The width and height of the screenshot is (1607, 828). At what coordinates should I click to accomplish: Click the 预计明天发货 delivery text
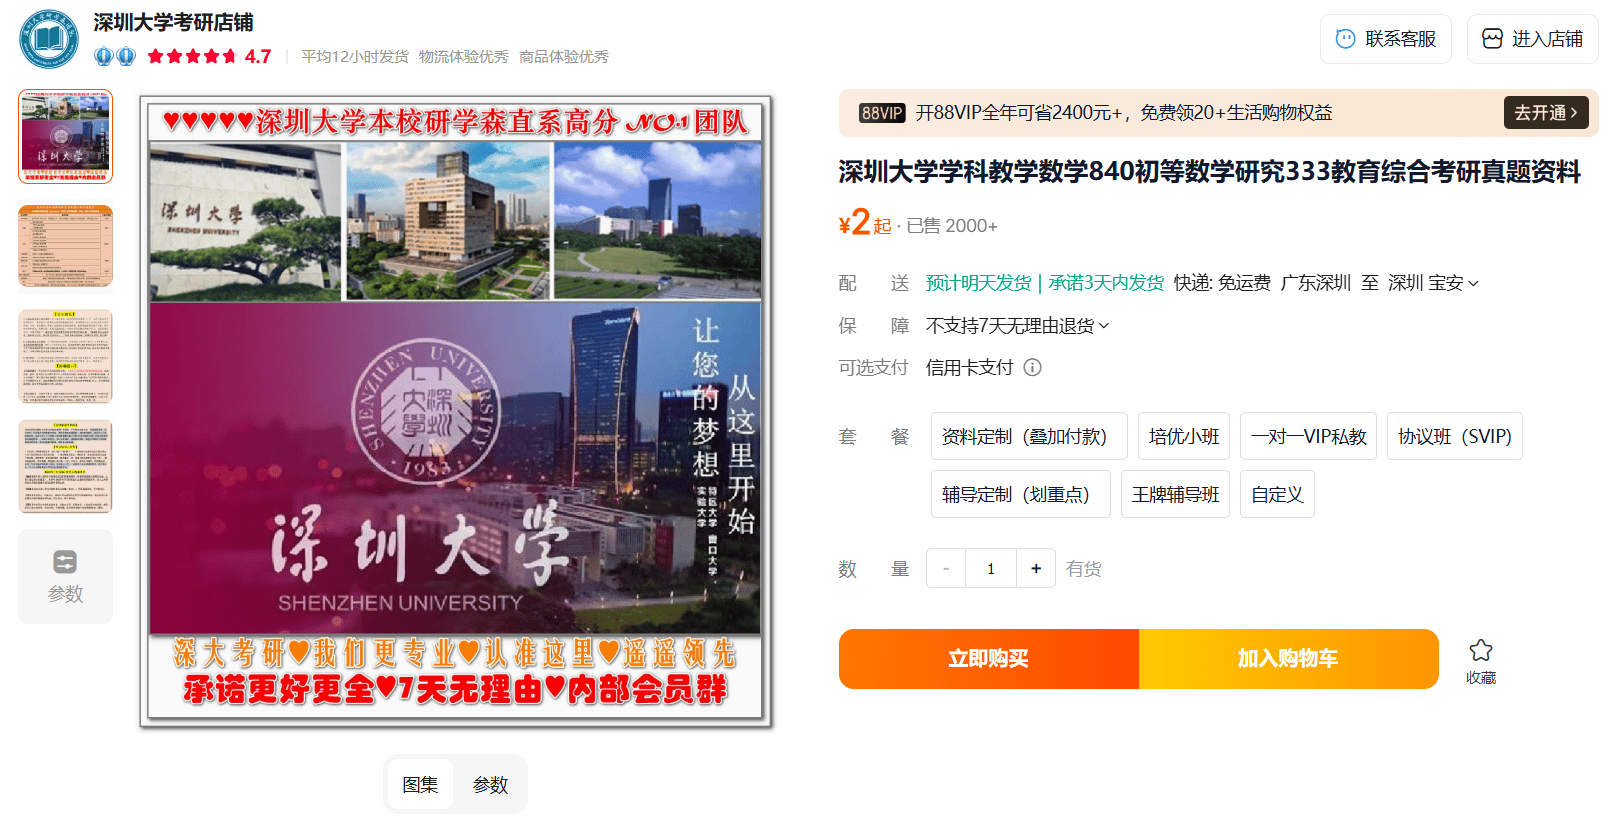978,283
